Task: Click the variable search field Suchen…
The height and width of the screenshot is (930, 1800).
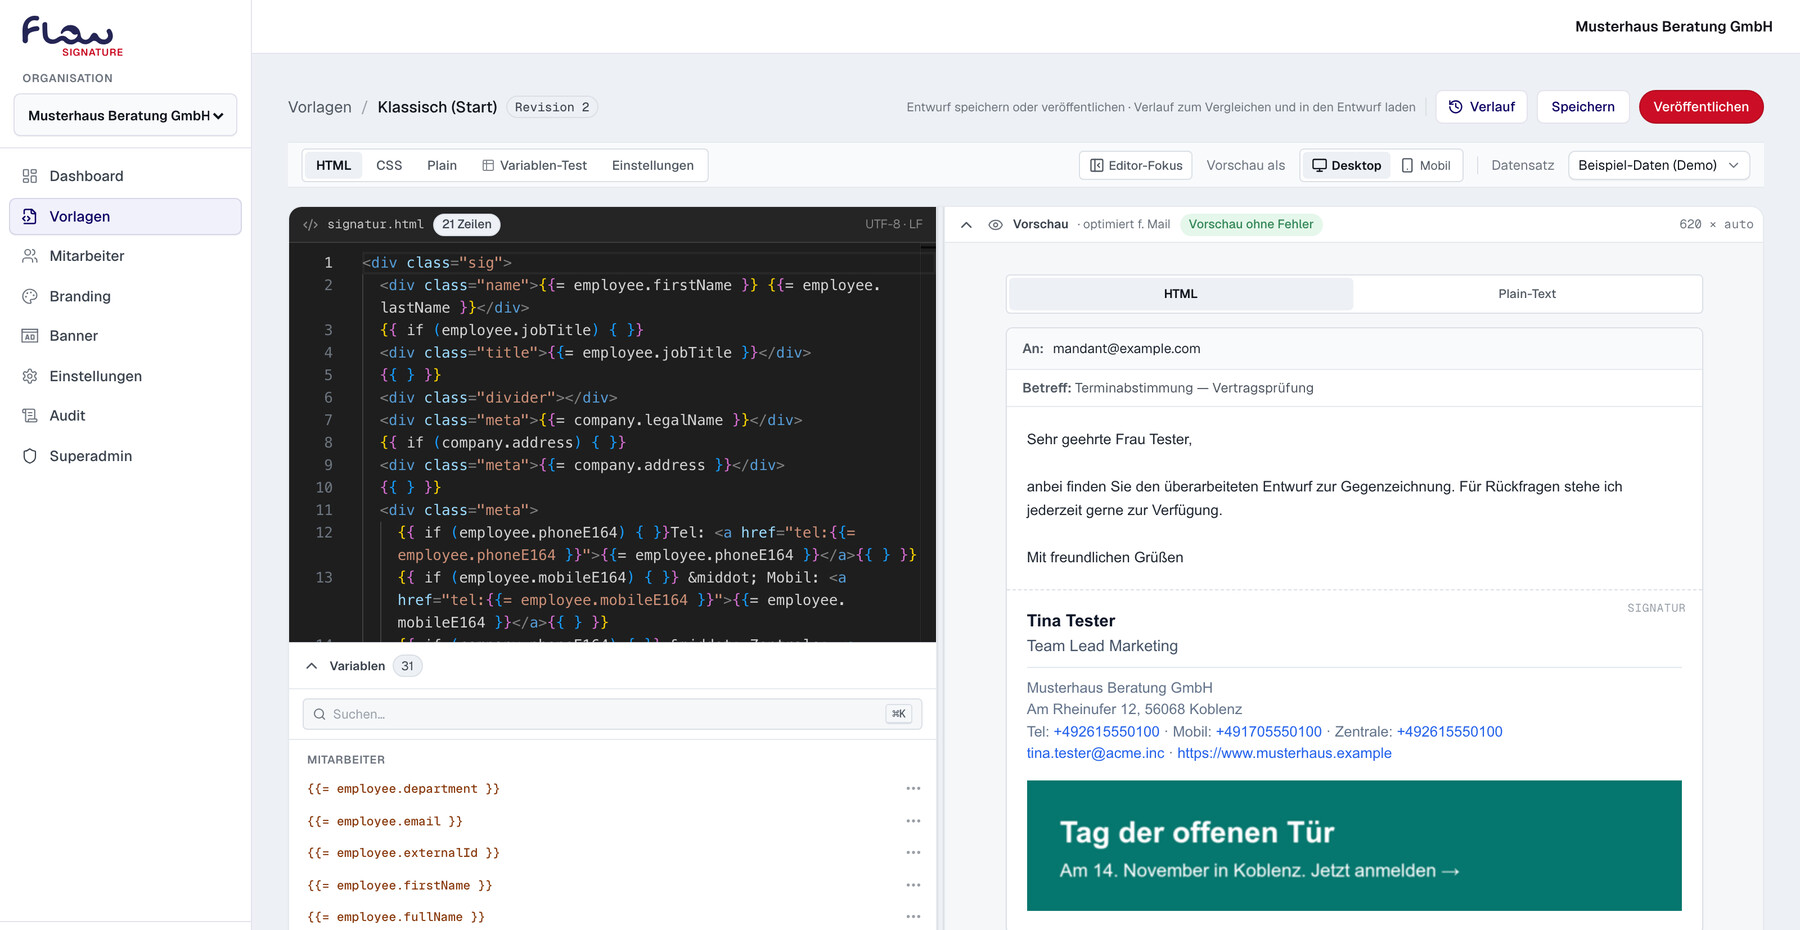Action: 612,714
